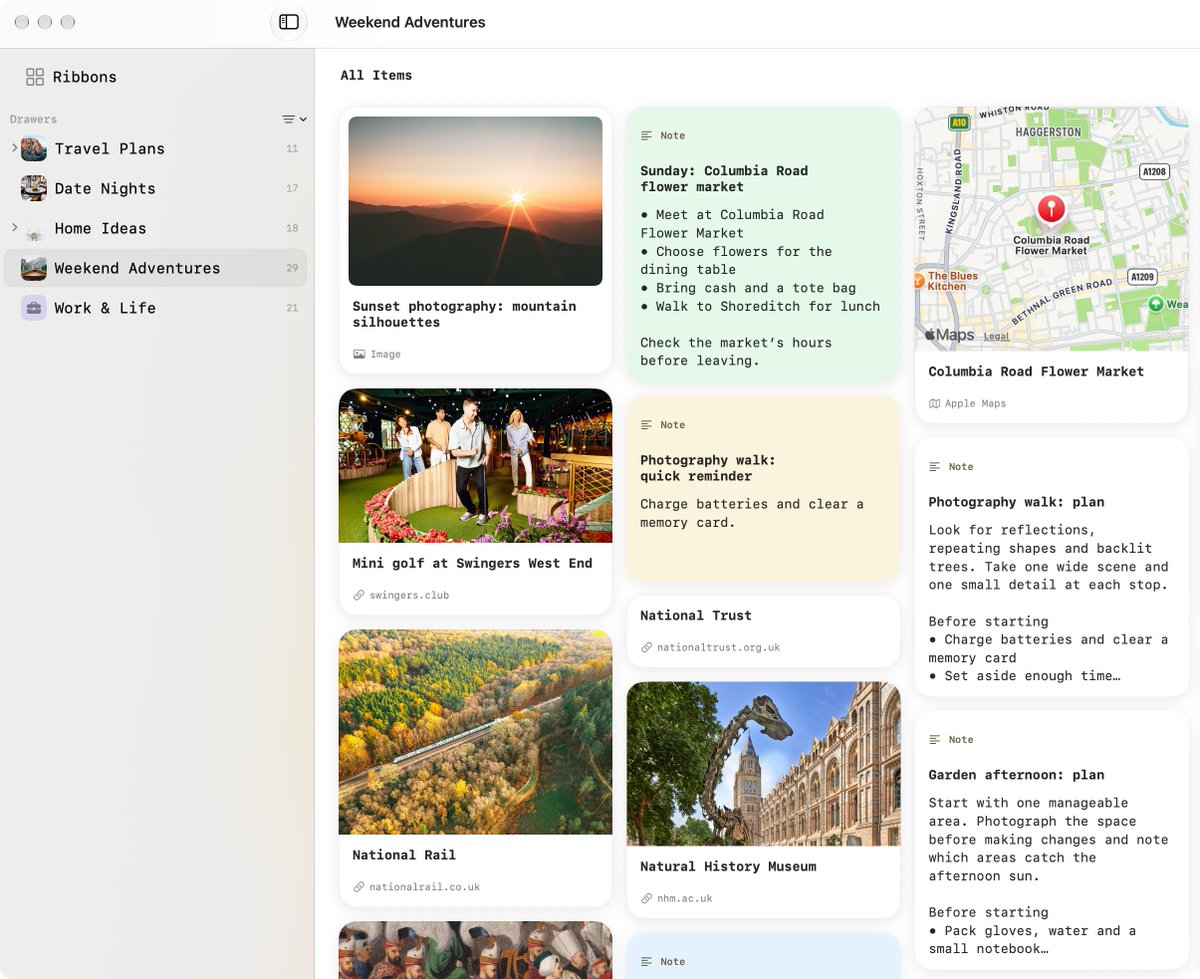Click the Date Nights drawer thumbnail icon
The image size is (1200, 979).
pos(34,188)
